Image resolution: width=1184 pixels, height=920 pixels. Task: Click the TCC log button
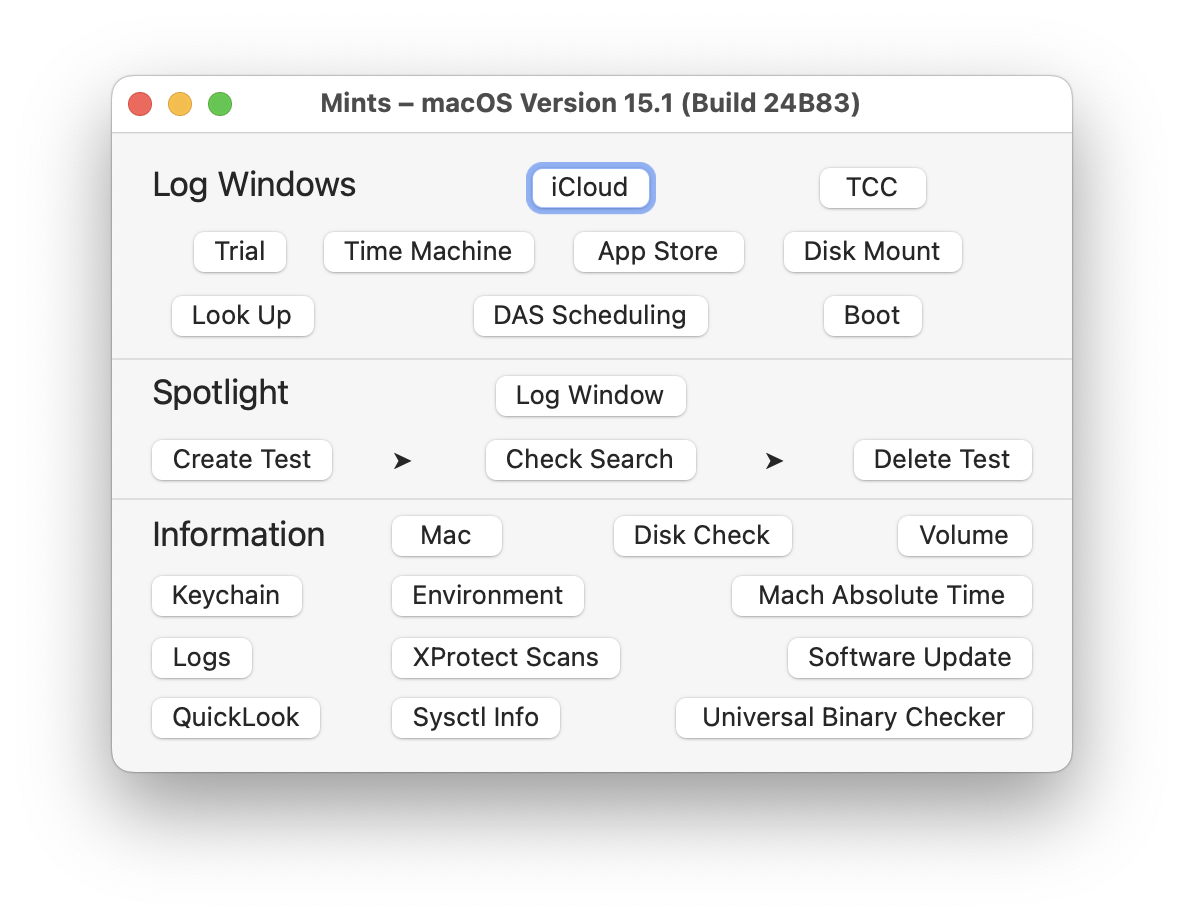[872, 188]
